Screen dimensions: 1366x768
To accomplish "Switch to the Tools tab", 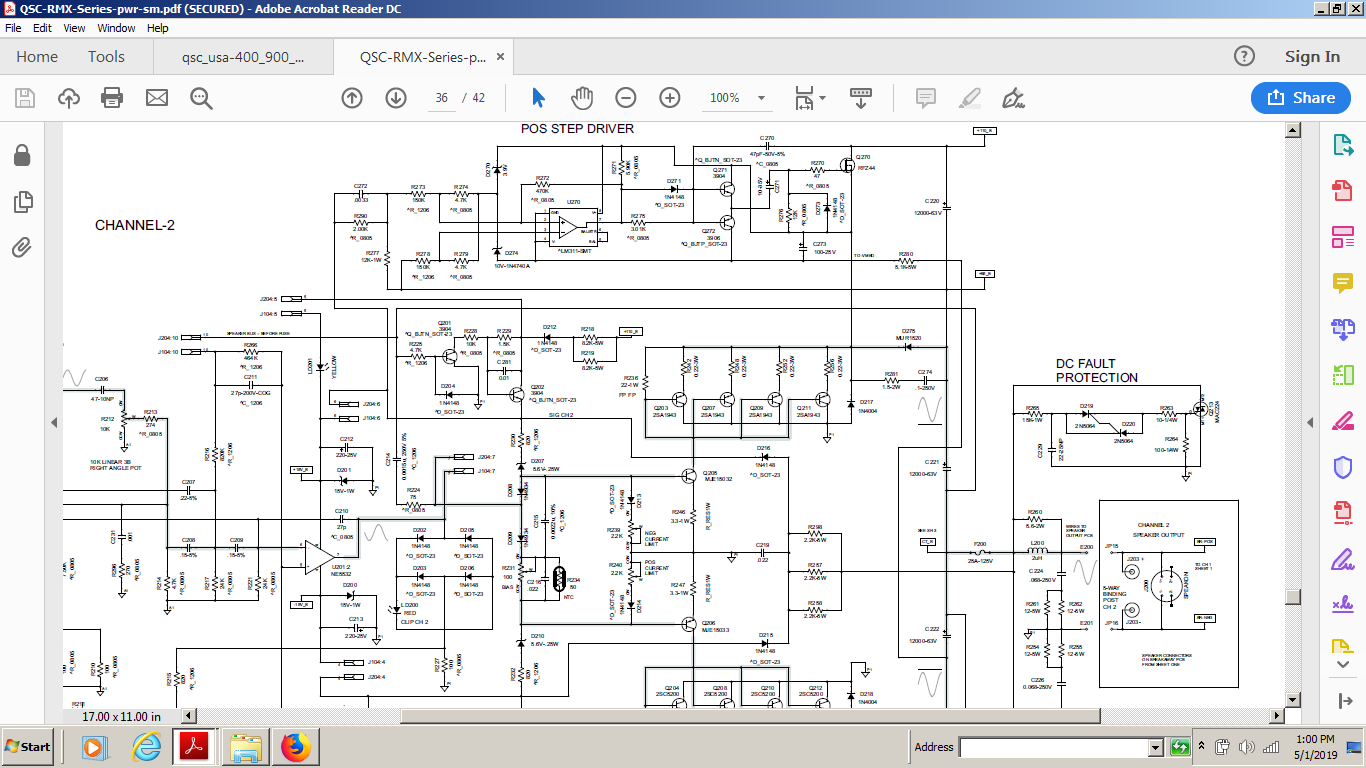I will (106, 57).
